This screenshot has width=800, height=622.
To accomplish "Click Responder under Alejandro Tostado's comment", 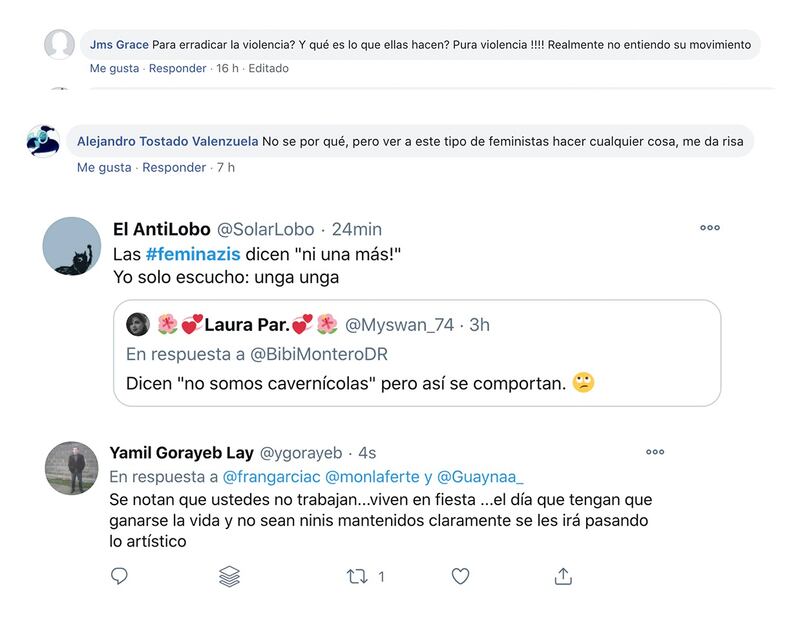I will coord(174,167).
